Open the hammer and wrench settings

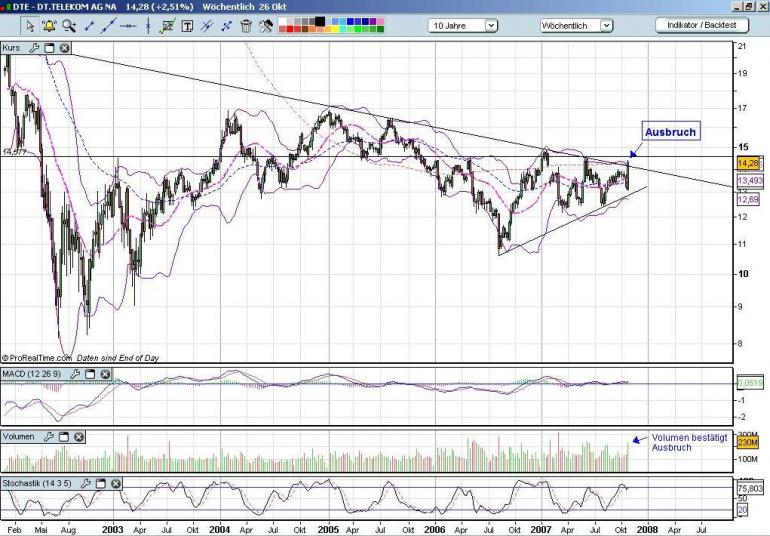(266, 26)
